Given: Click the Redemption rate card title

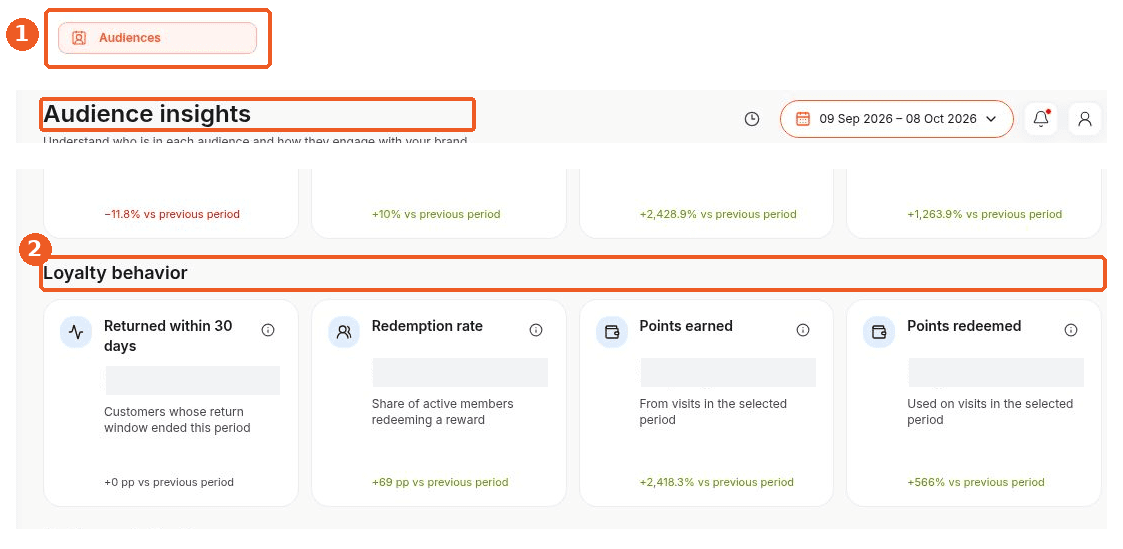Looking at the screenshot, I should click(x=428, y=326).
